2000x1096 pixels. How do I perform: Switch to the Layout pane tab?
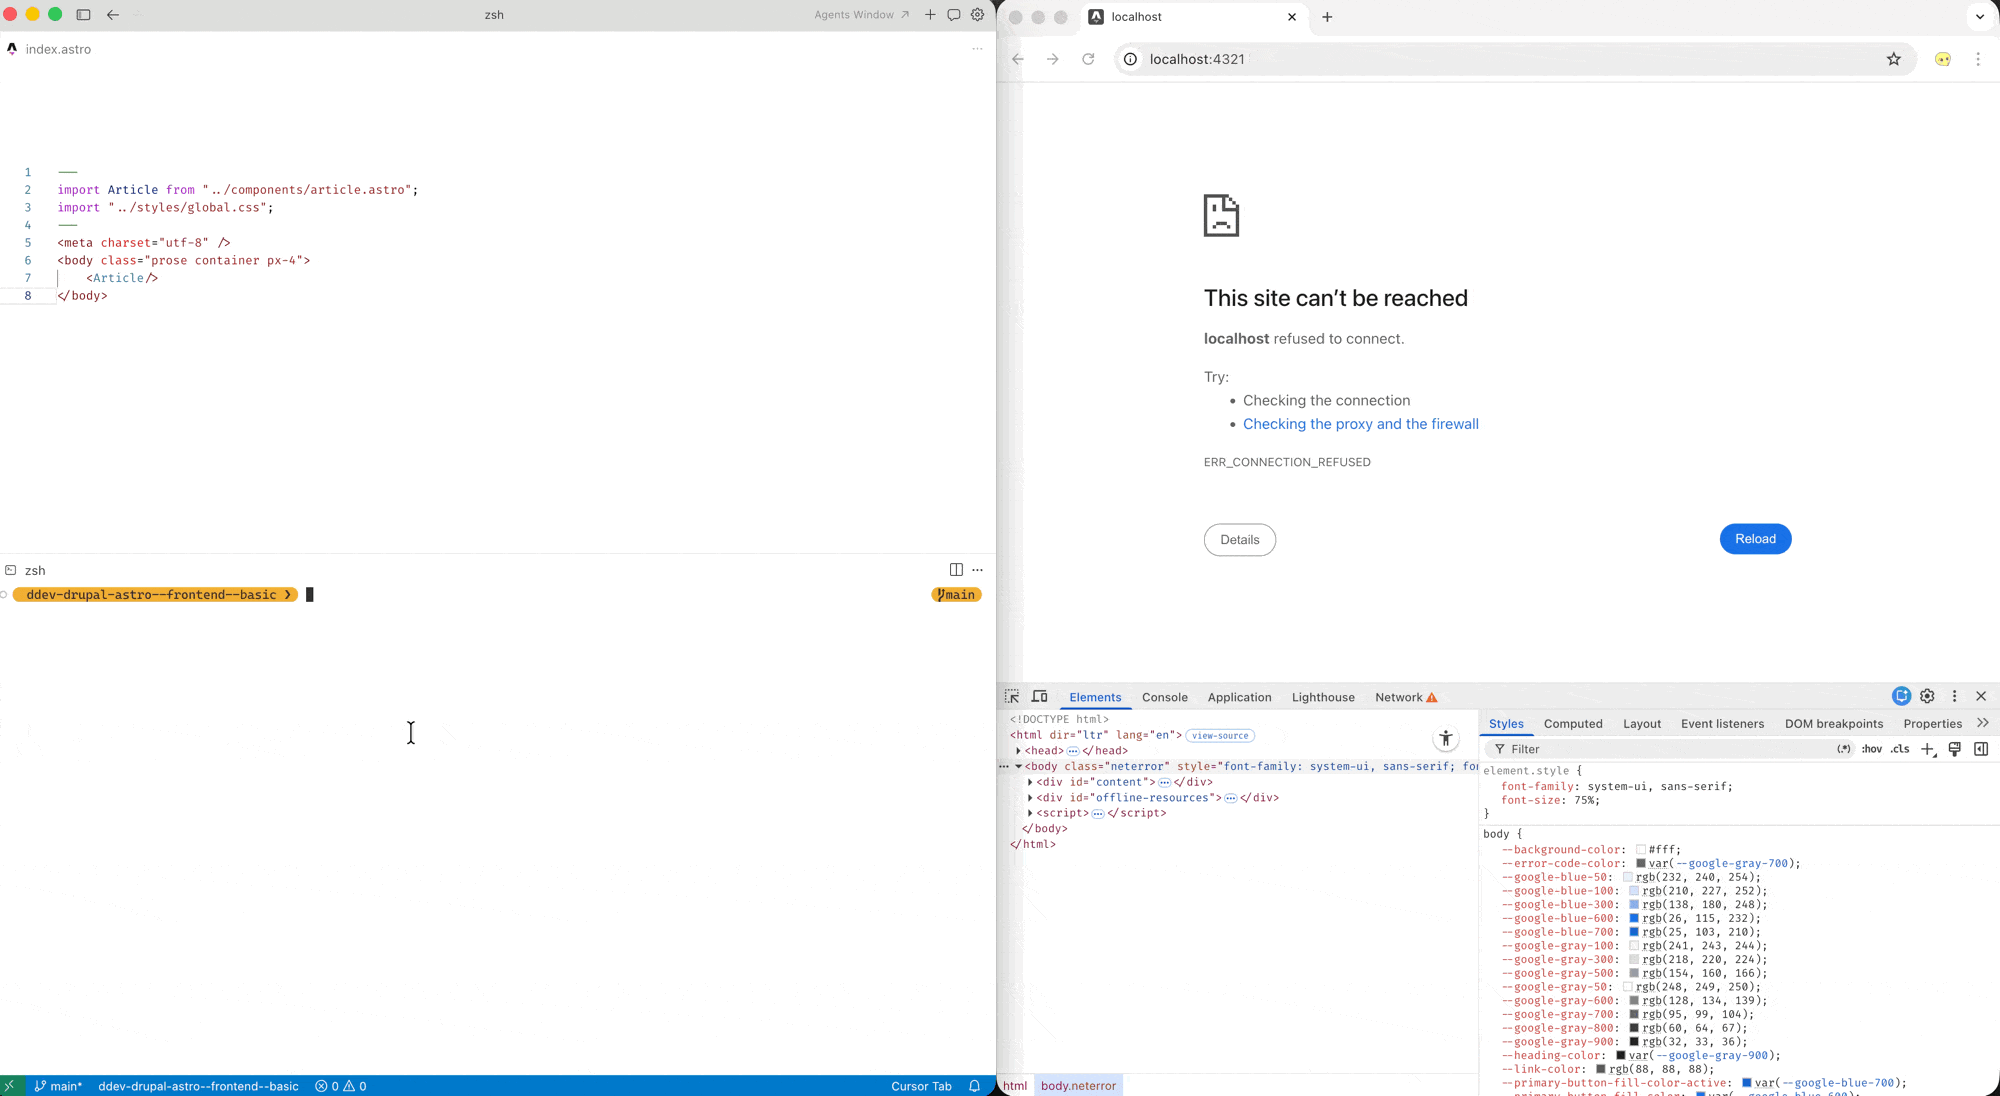click(x=1642, y=724)
